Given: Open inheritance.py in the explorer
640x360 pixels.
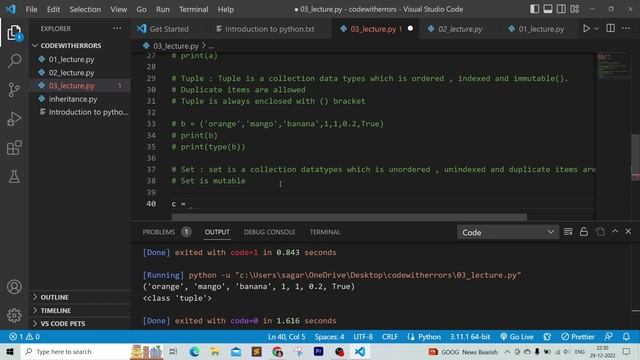Looking at the screenshot, I should click(73, 99).
